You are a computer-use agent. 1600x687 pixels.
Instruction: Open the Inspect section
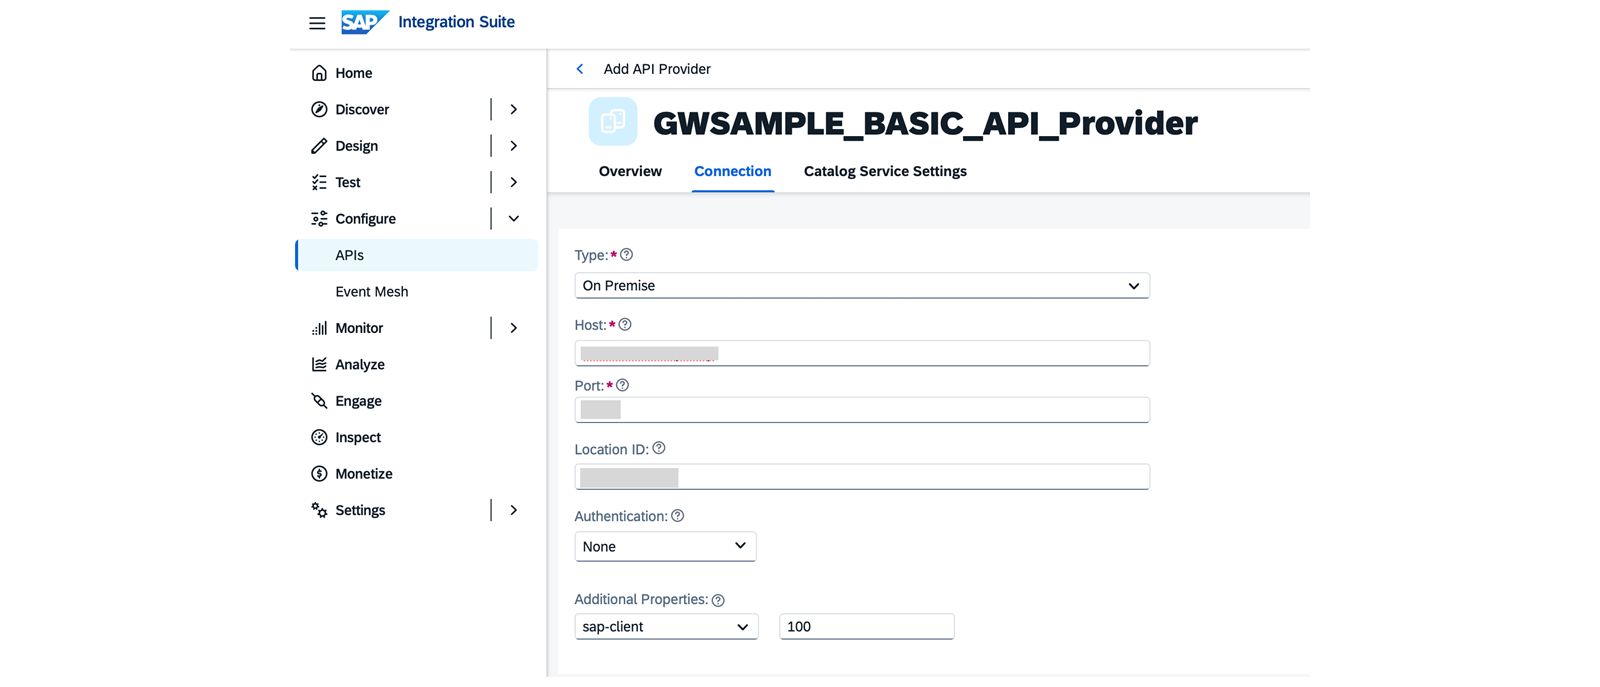[358, 437]
